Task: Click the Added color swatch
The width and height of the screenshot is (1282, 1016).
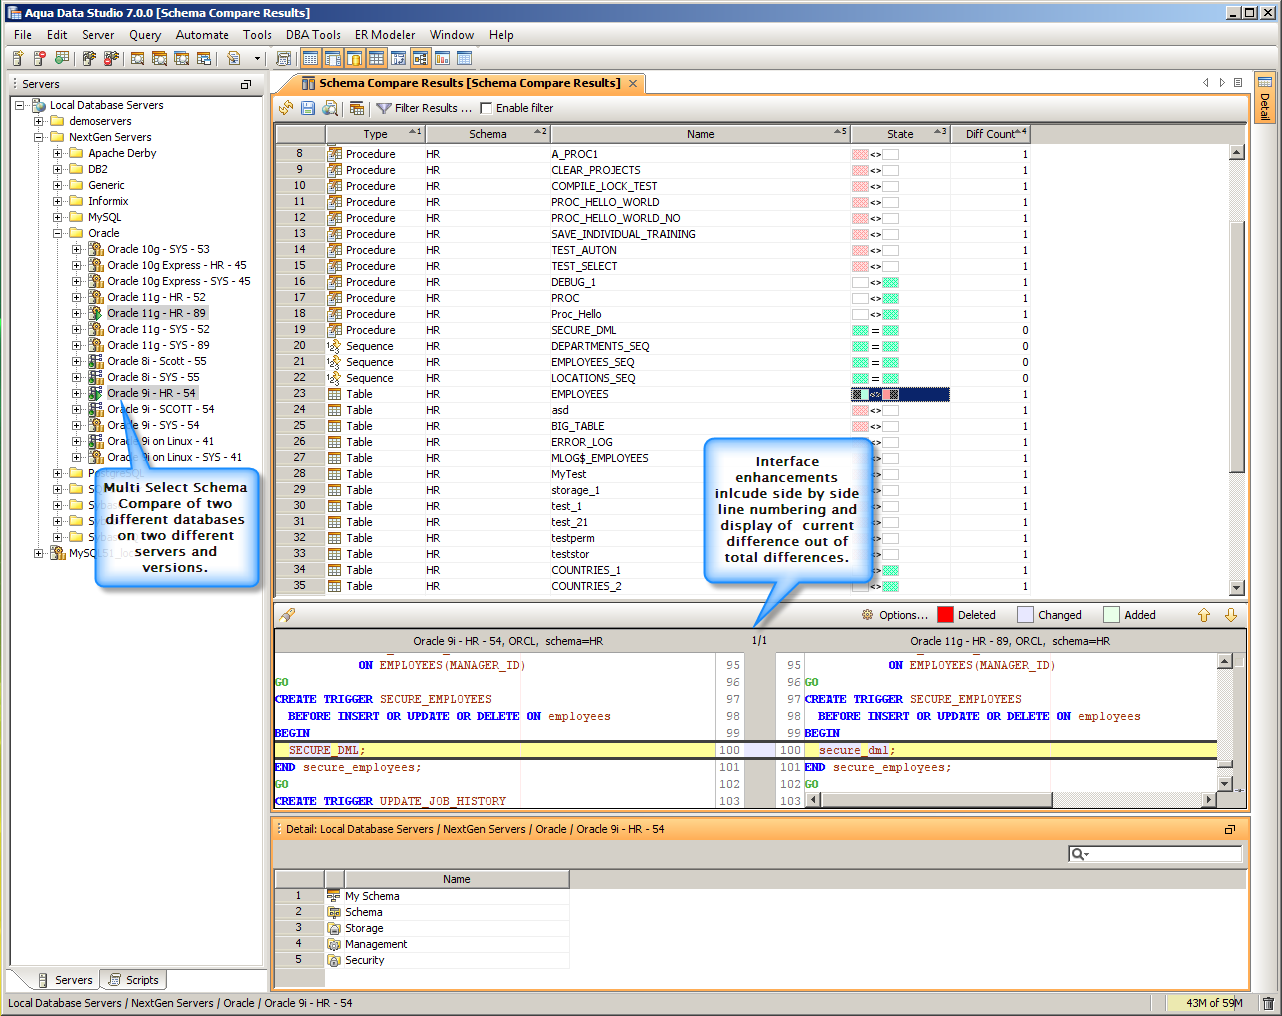Action: 1111,615
